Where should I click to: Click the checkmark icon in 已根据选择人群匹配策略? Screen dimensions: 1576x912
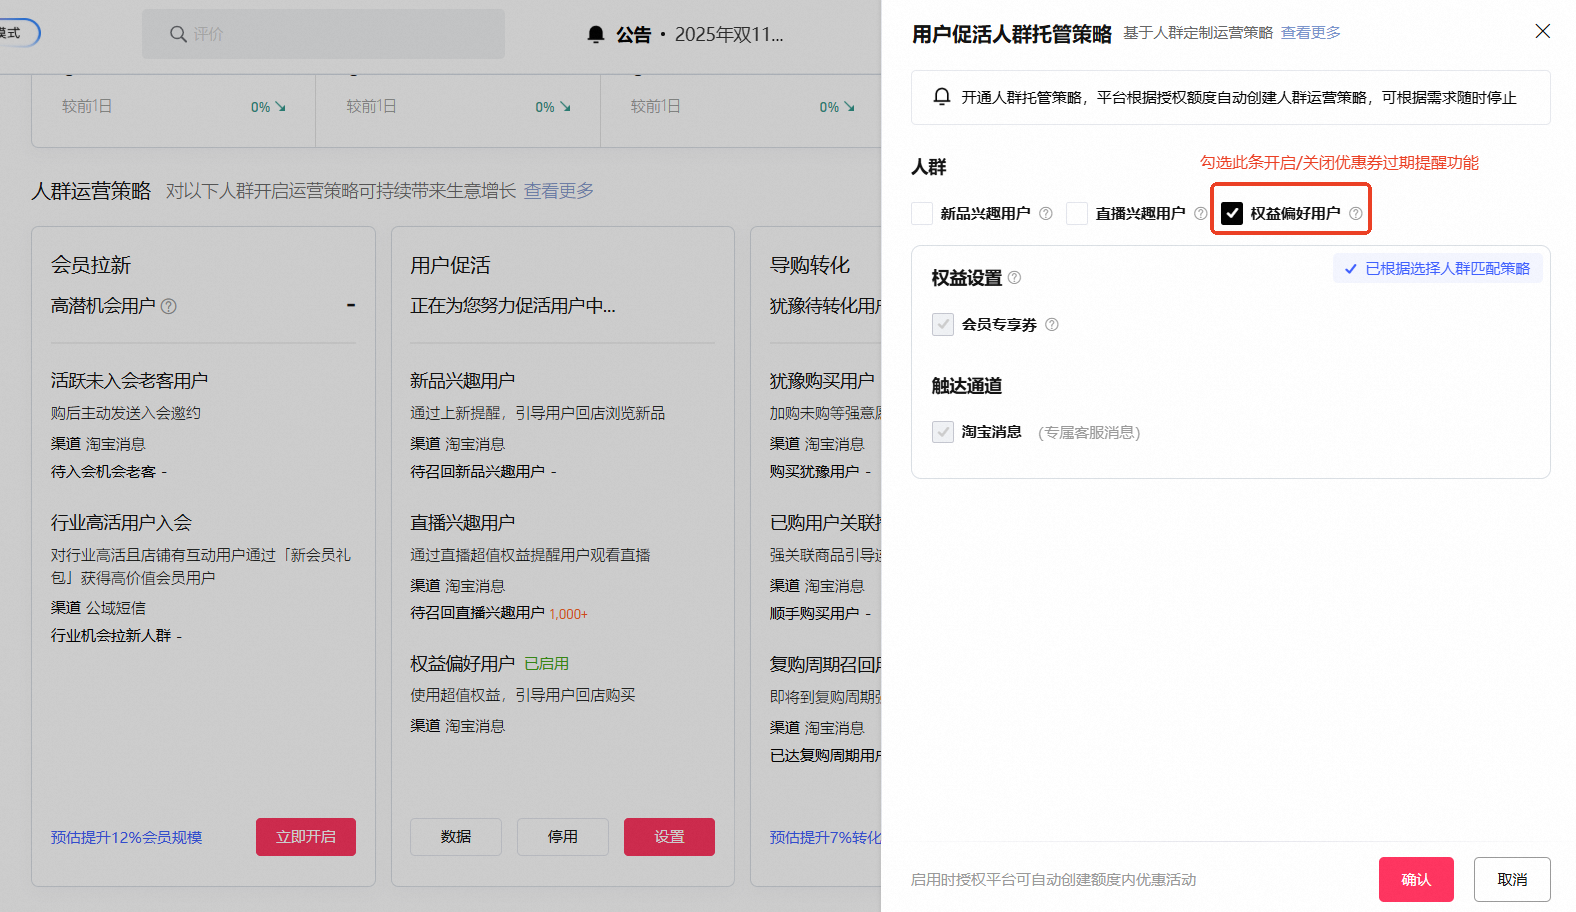(1351, 269)
